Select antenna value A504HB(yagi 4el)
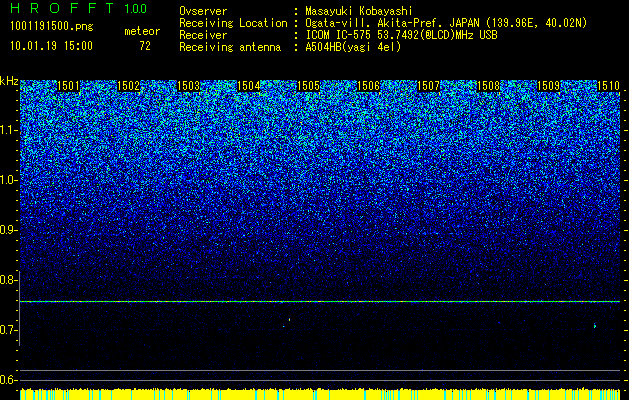 tap(353, 47)
